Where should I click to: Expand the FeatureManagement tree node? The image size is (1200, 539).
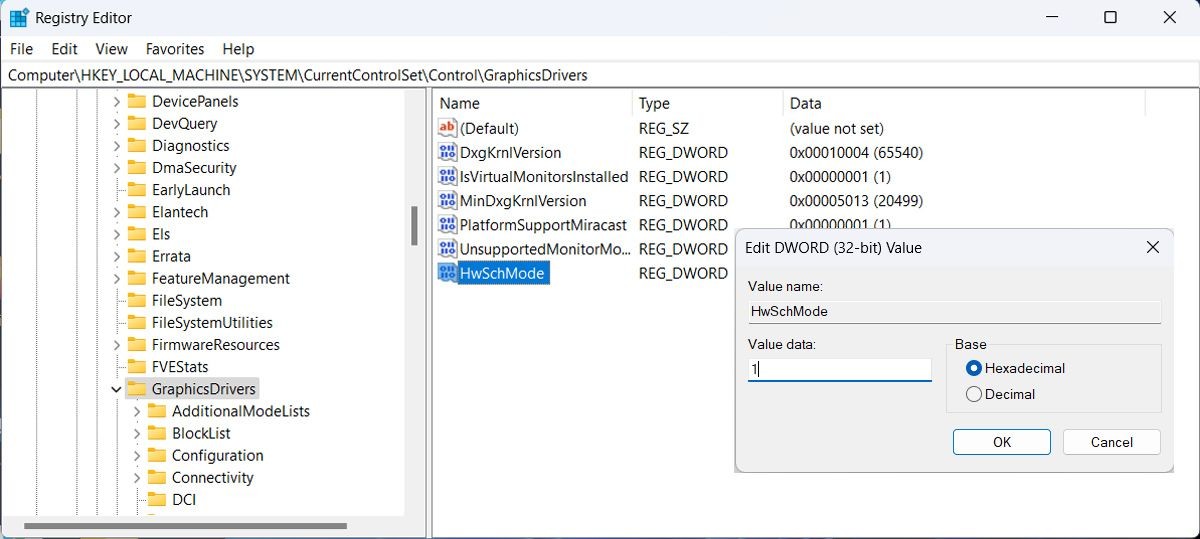pyautogui.click(x=116, y=278)
